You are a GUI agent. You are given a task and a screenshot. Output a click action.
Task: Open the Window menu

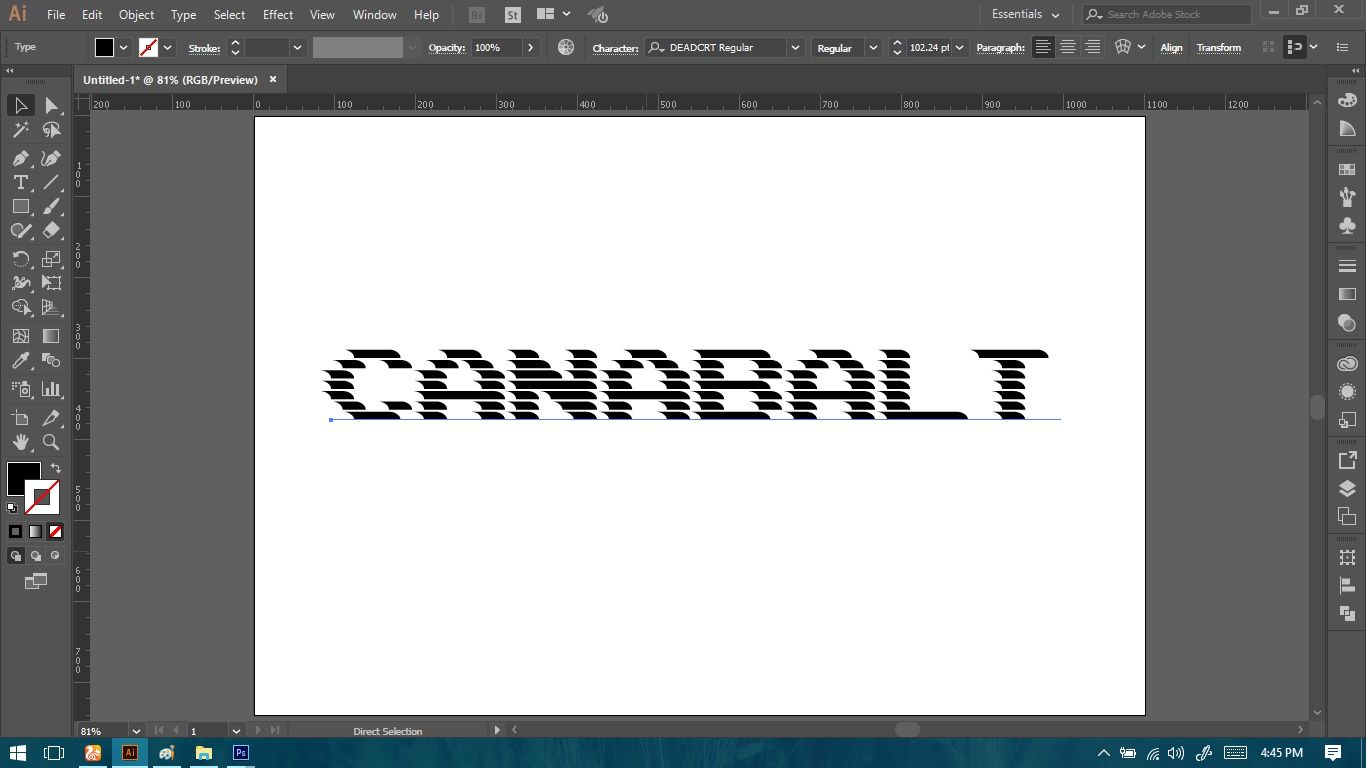[x=375, y=15]
